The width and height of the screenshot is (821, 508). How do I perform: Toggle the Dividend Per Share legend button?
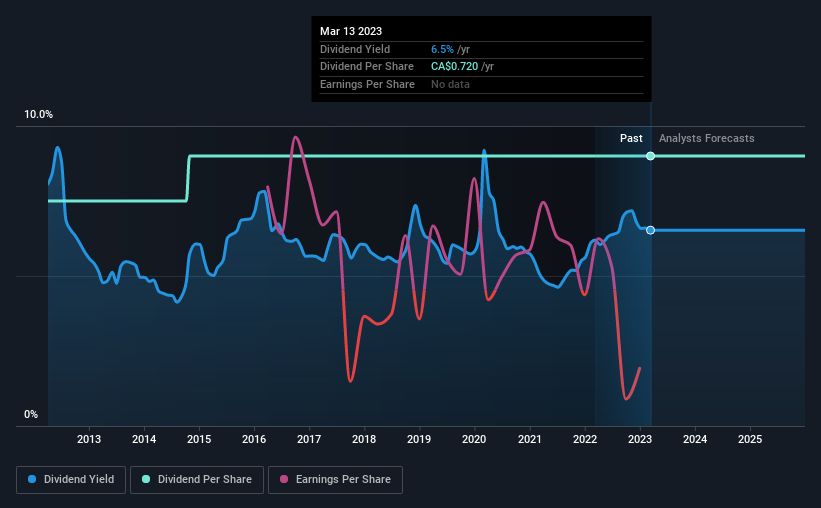click(197, 480)
